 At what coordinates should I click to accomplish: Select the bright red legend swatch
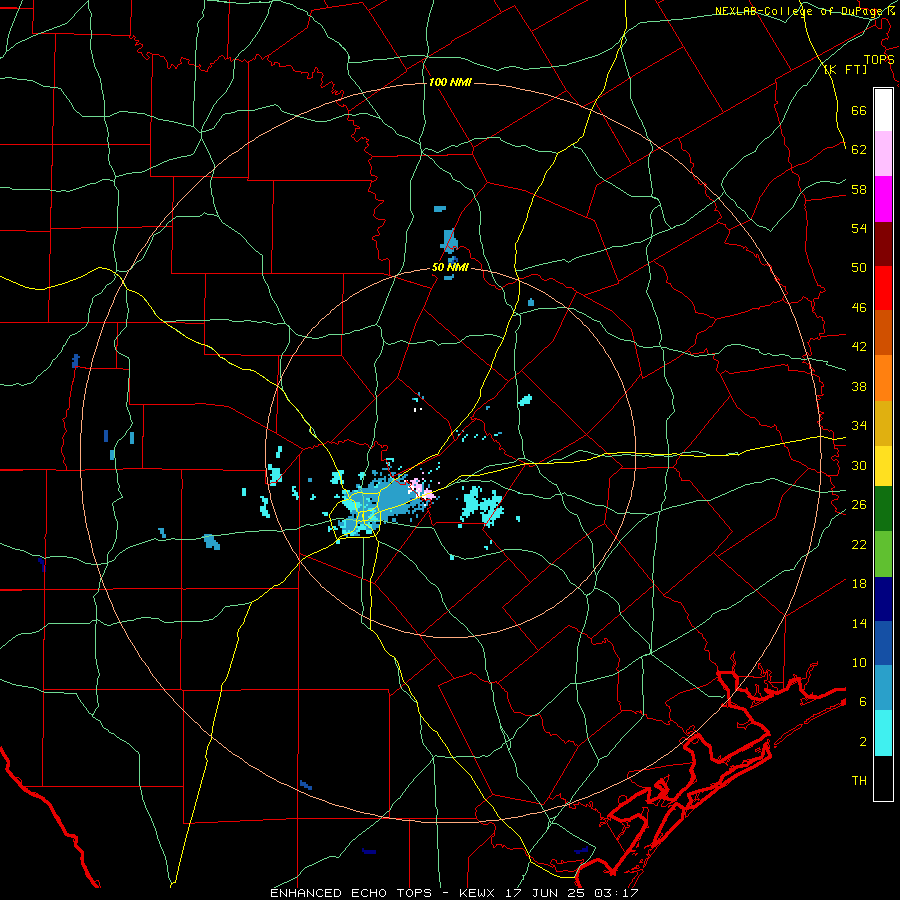(x=883, y=288)
